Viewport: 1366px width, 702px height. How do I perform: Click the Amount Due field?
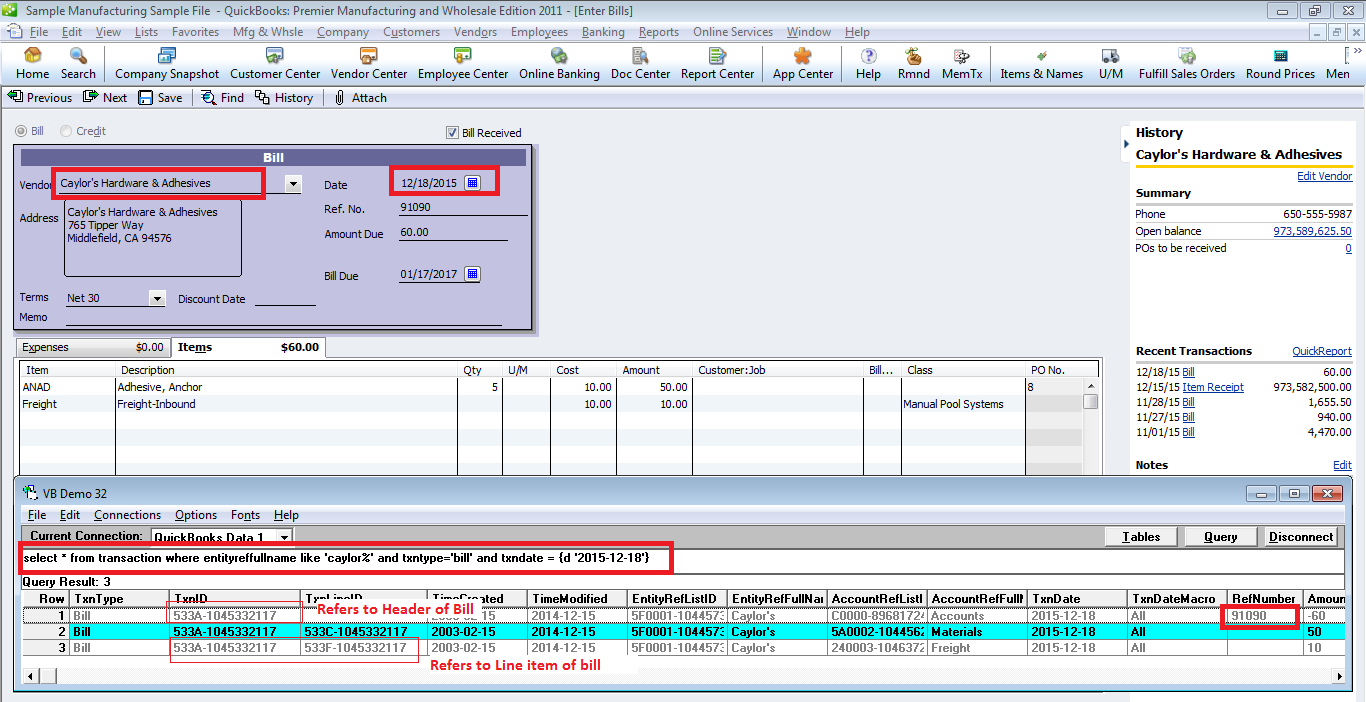tap(452, 232)
